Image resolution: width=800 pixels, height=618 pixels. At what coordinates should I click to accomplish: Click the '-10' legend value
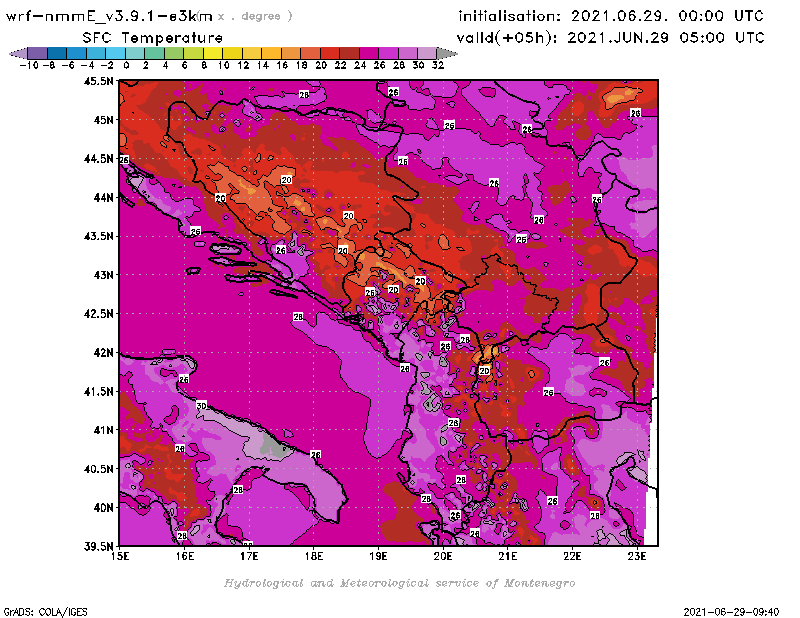point(29,65)
